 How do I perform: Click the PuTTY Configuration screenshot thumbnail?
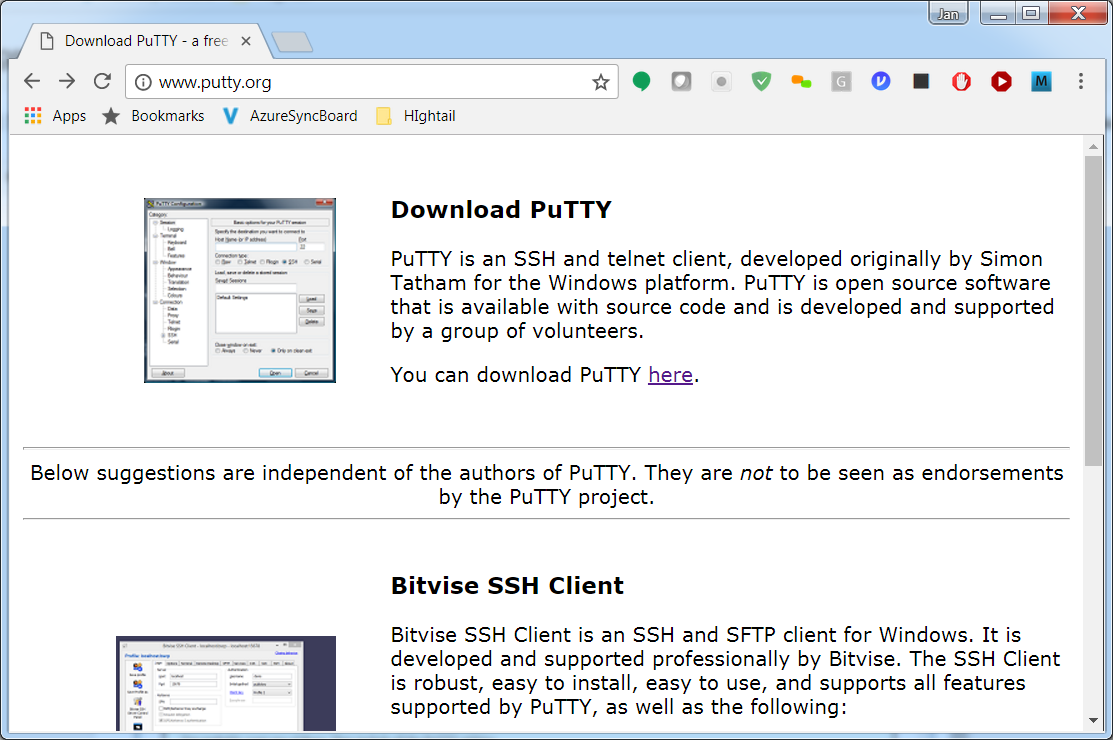point(240,290)
